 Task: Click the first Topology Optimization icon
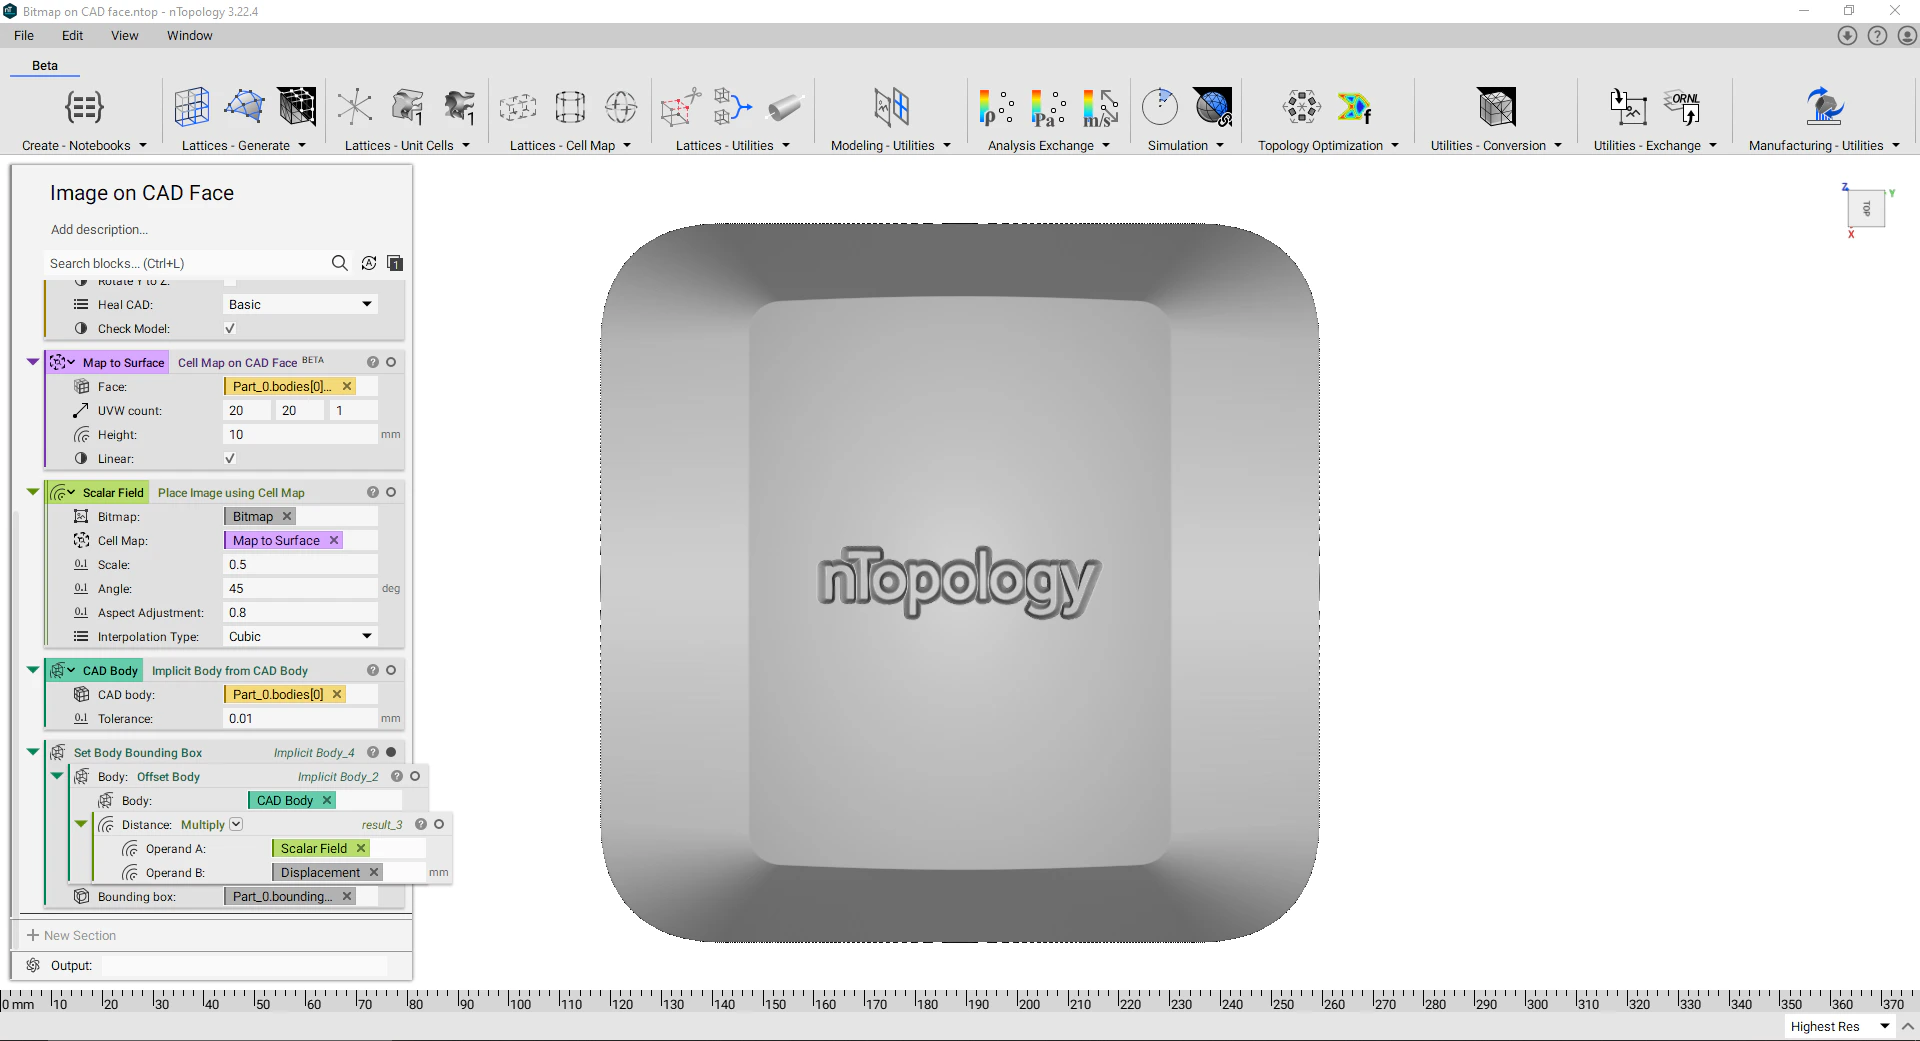click(x=1302, y=107)
